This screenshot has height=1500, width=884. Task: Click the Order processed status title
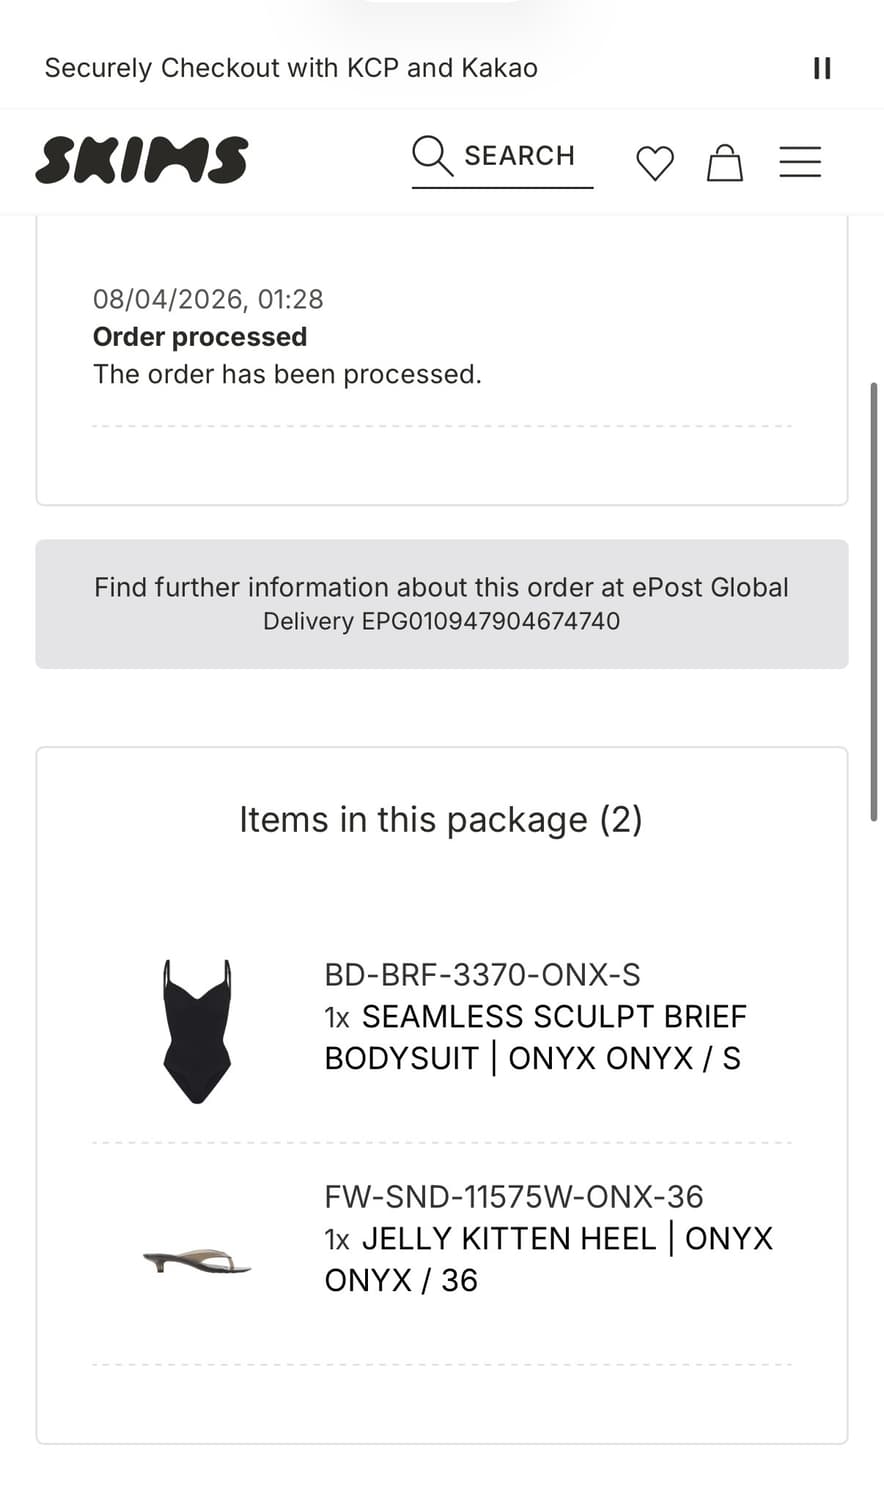point(200,337)
